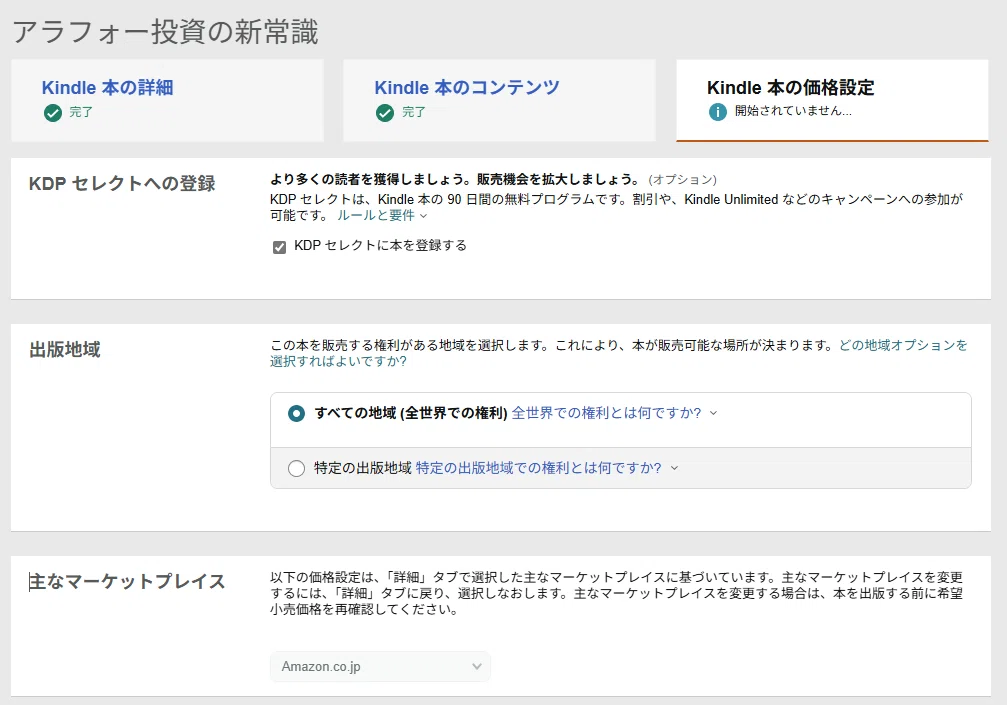Image resolution: width=1007 pixels, height=705 pixels.
Task: Click green checkmark icon under Kindle 本のコンテンツ
Action: (x=385, y=113)
